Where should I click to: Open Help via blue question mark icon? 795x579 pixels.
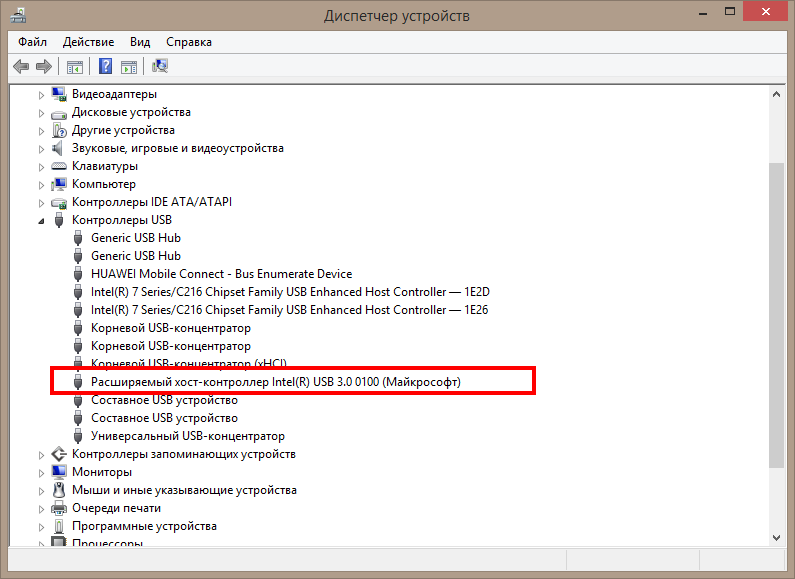[x=105, y=66]
